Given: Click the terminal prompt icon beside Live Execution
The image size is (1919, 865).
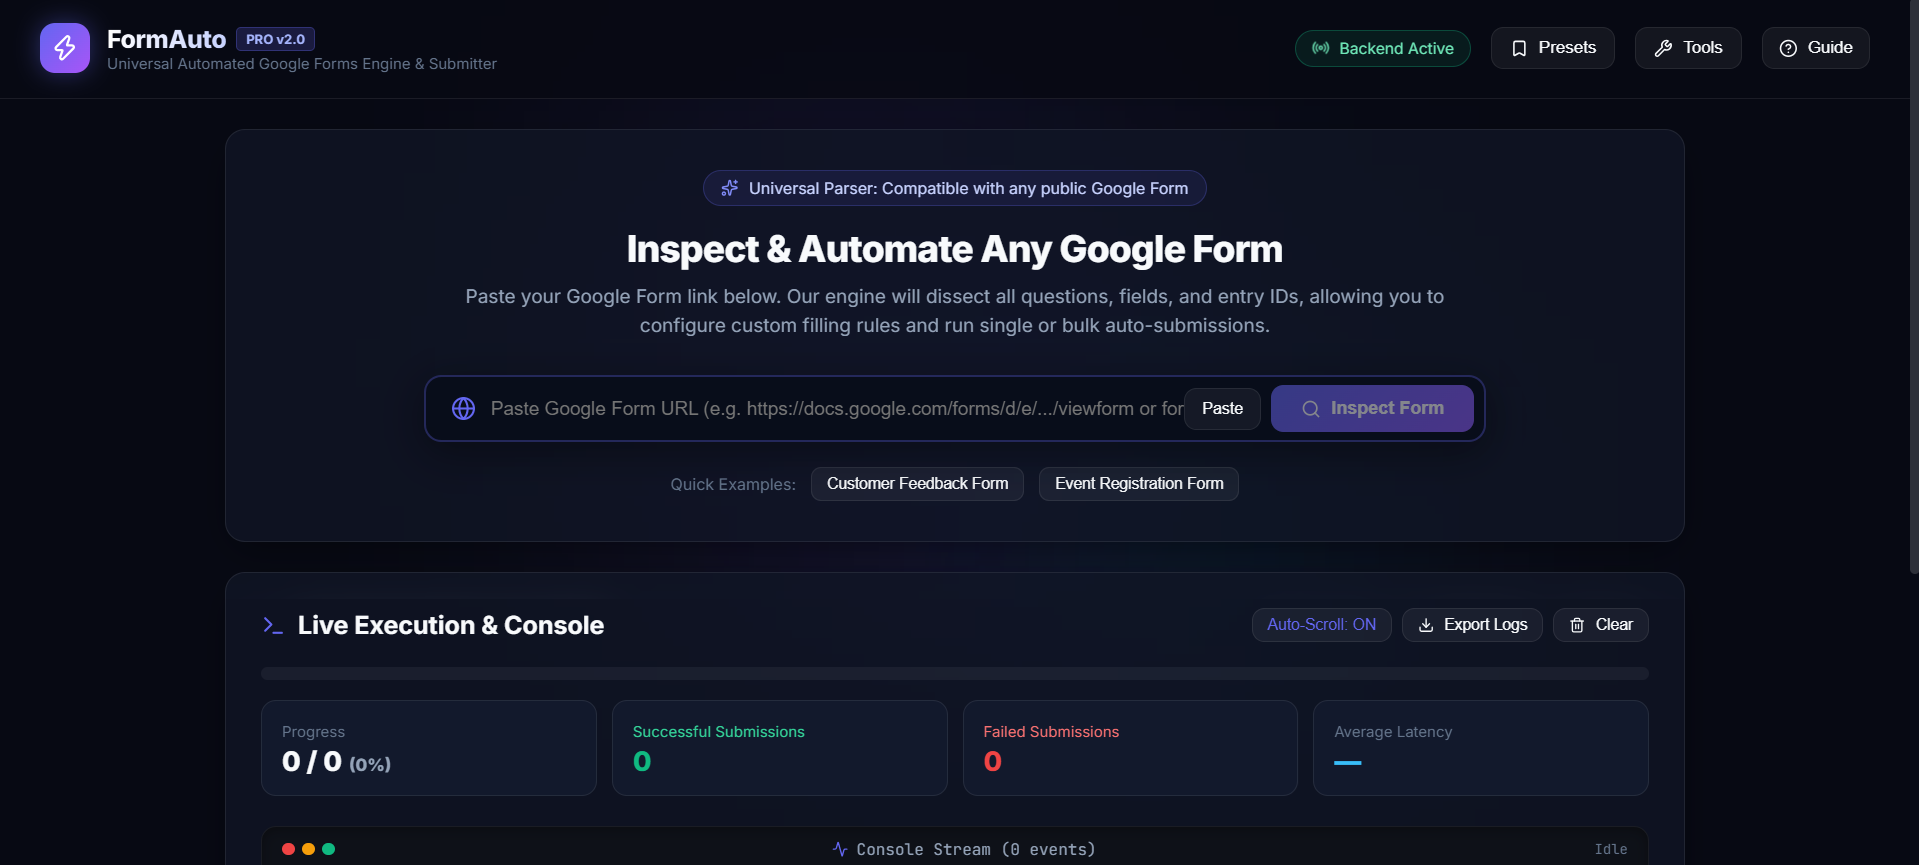Looking at the screenshot, I should (x=273, y=625).
